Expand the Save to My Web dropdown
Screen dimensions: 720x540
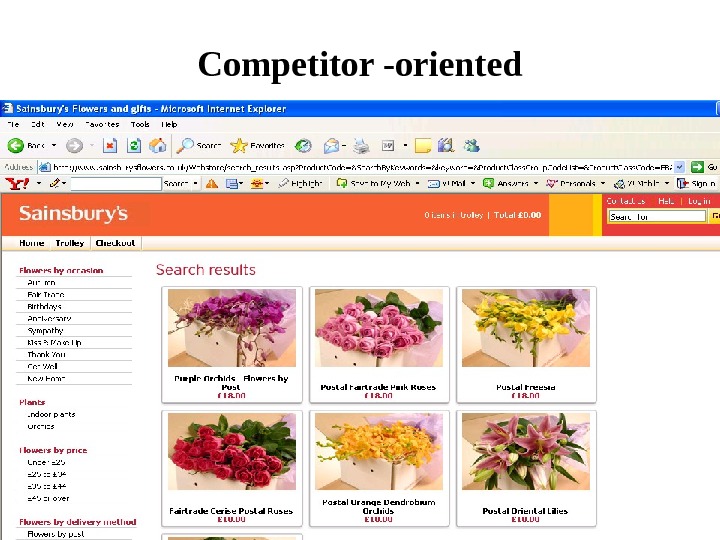pos(417,183)
